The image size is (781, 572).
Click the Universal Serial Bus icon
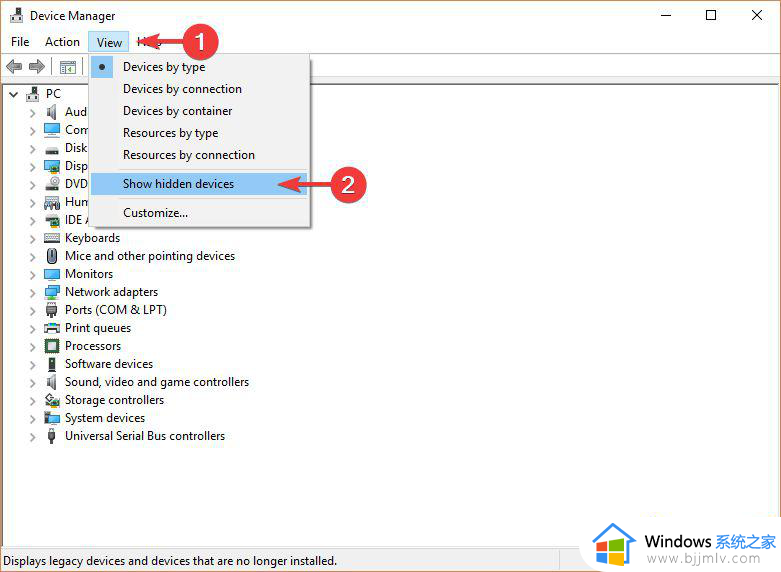click(51, 436)
